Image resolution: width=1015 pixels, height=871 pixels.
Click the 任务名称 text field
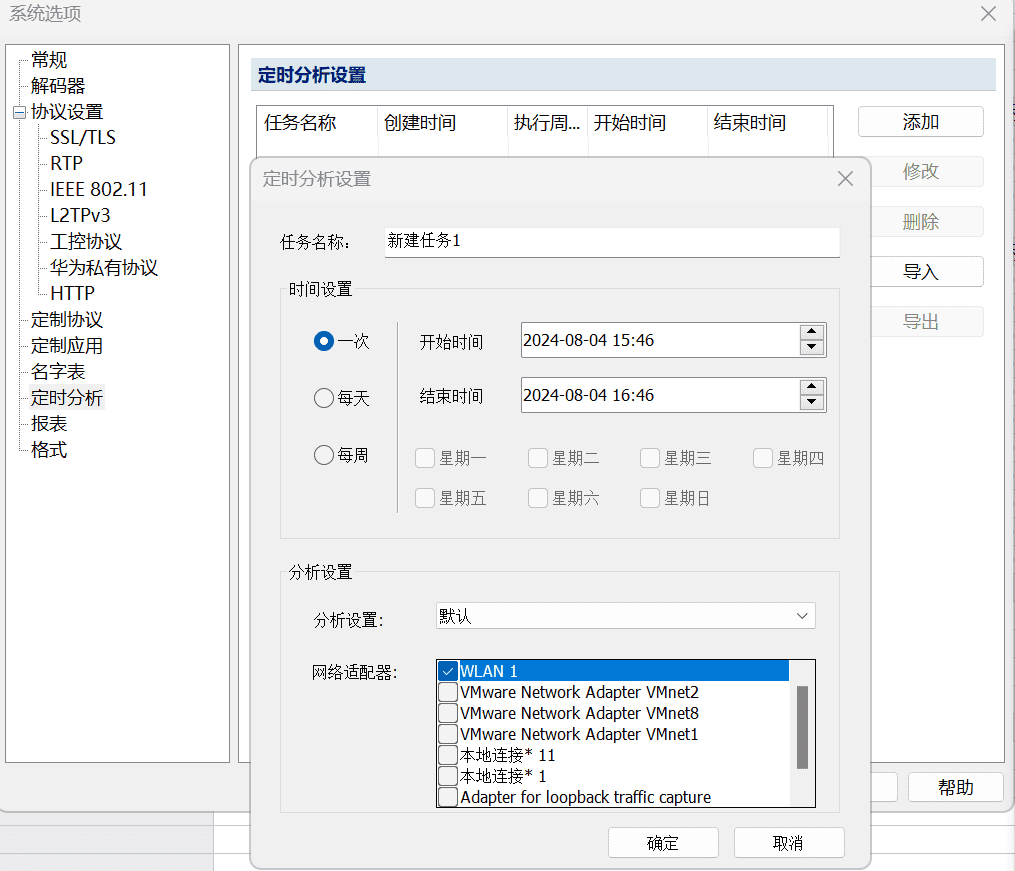click(611, 241)
